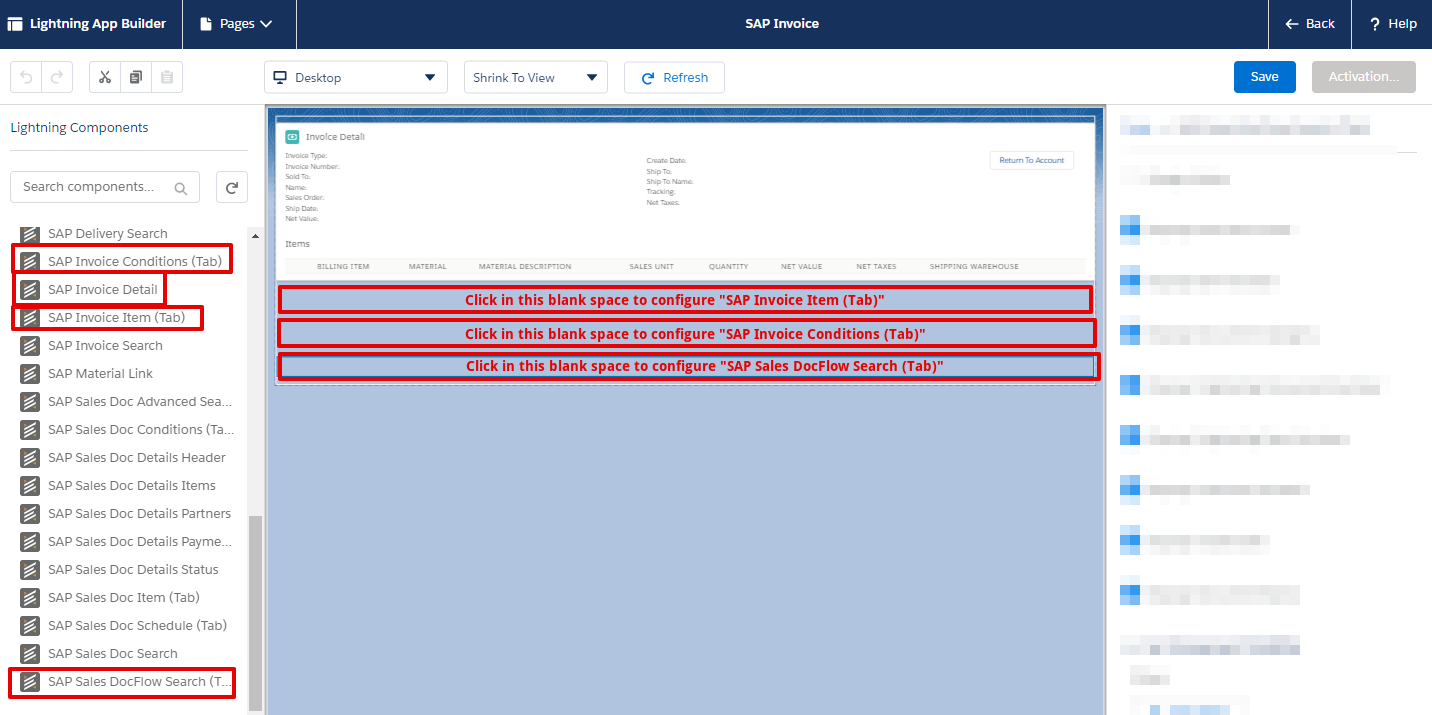Image resolution: width=1432 pixels, height=715 pixels.
Task: Click the Search components input field
Action: (x=105, y=187)
